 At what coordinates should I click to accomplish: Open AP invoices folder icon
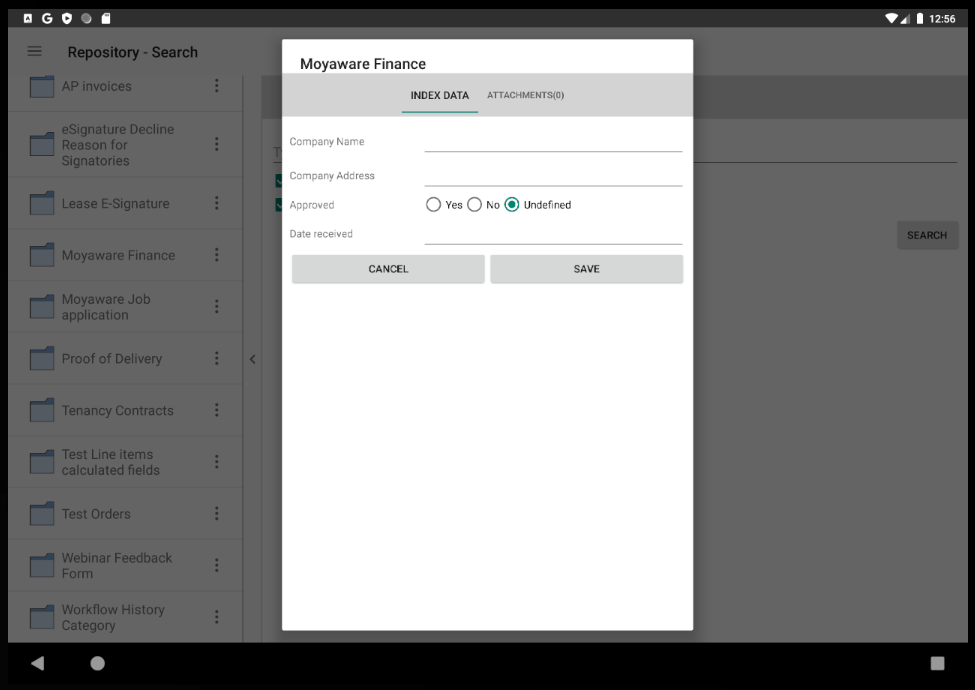42,86
